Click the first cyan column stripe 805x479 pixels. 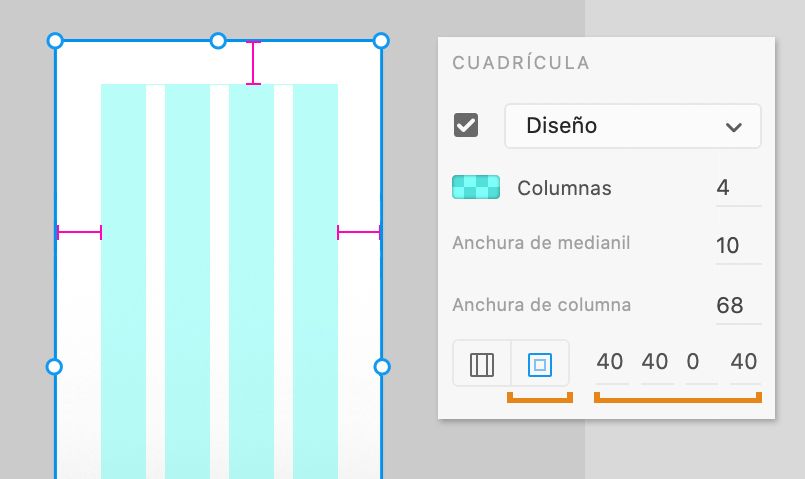coord(123,281)
